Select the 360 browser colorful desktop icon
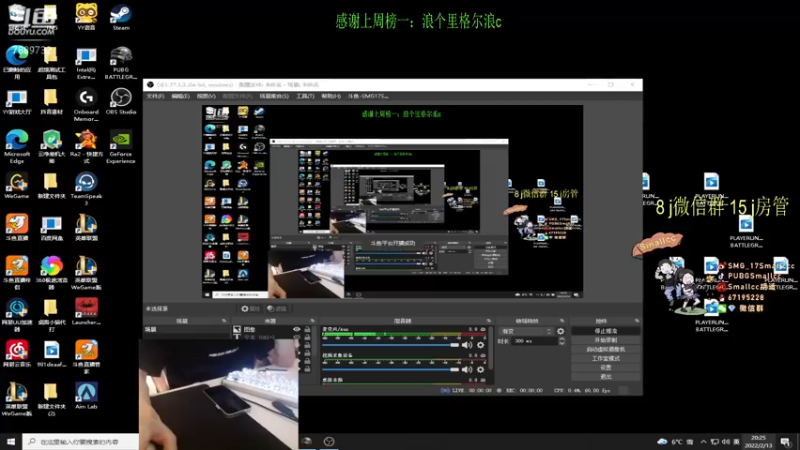This screenshot has width=800, height=450. (x=52, y=273)
